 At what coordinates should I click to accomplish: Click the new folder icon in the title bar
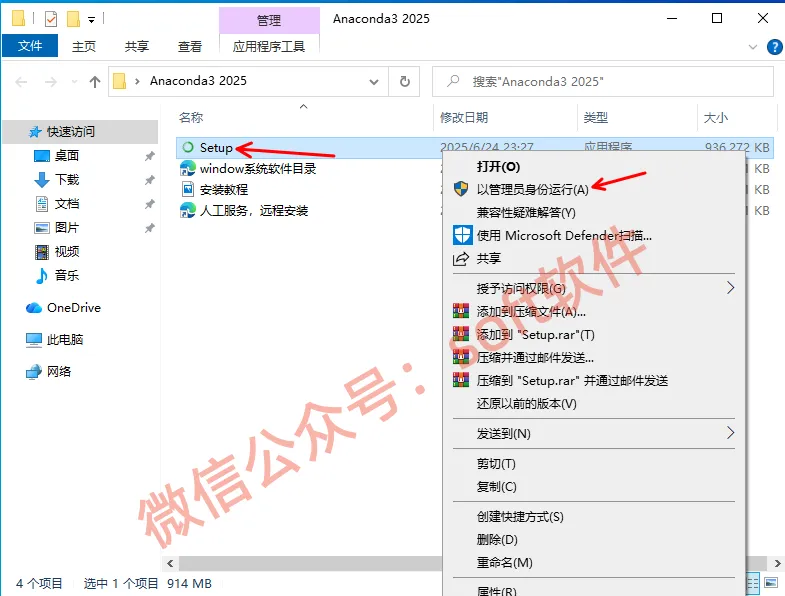(73, 19)
